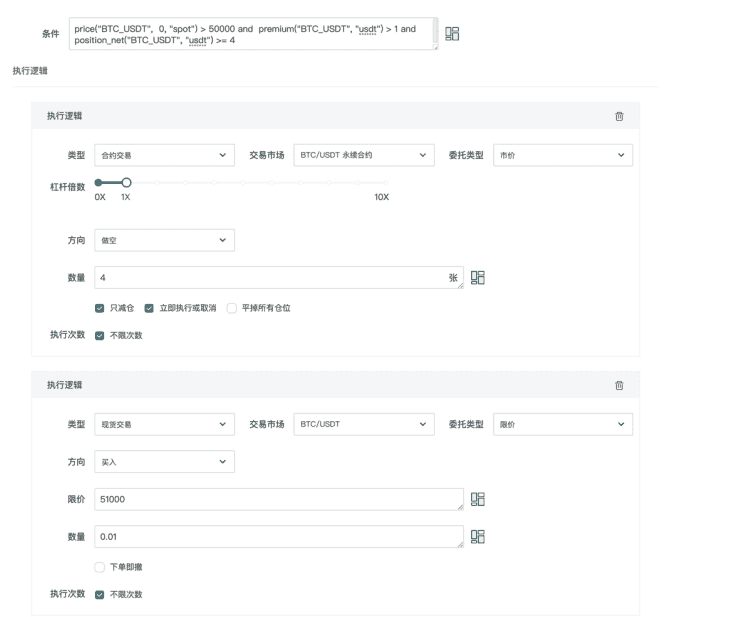Toggle 不限次数 in the spot trade block
741x617 pixels.
pyautogui.click(x=100, y=594)
